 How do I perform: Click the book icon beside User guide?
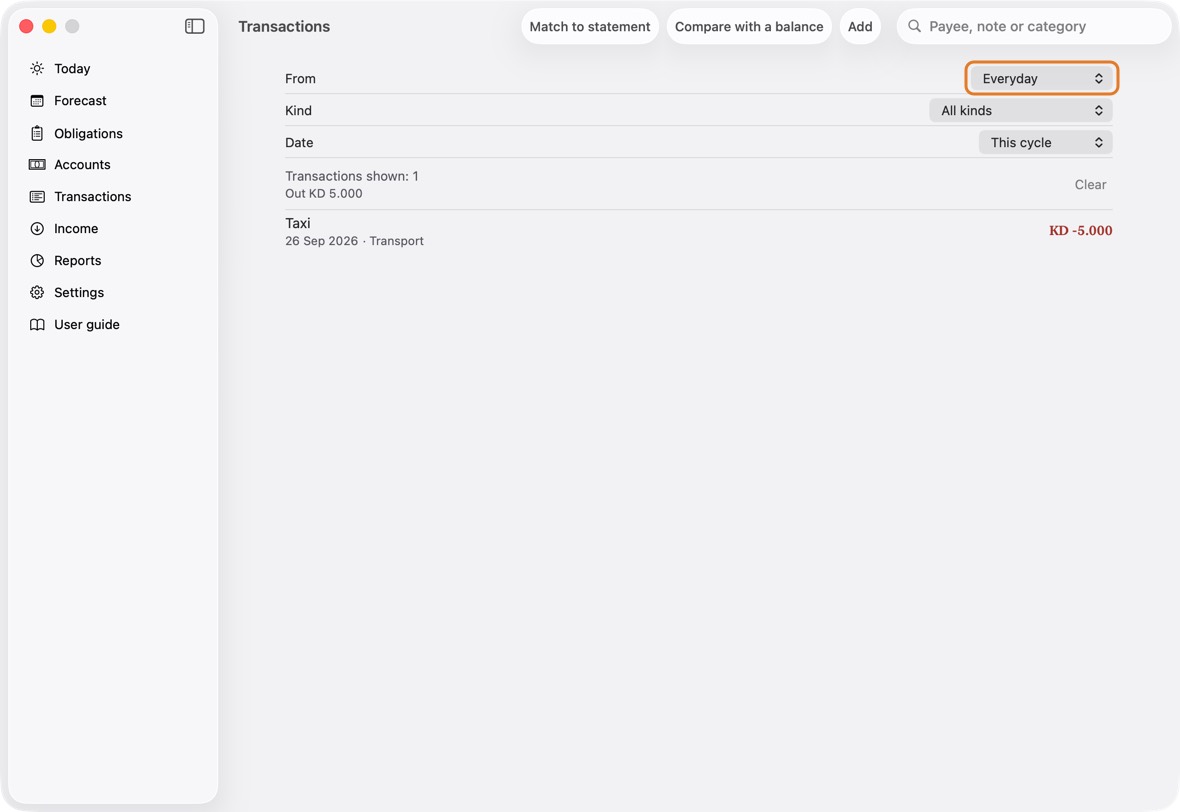pyautogui.click(x=37, y=324)
